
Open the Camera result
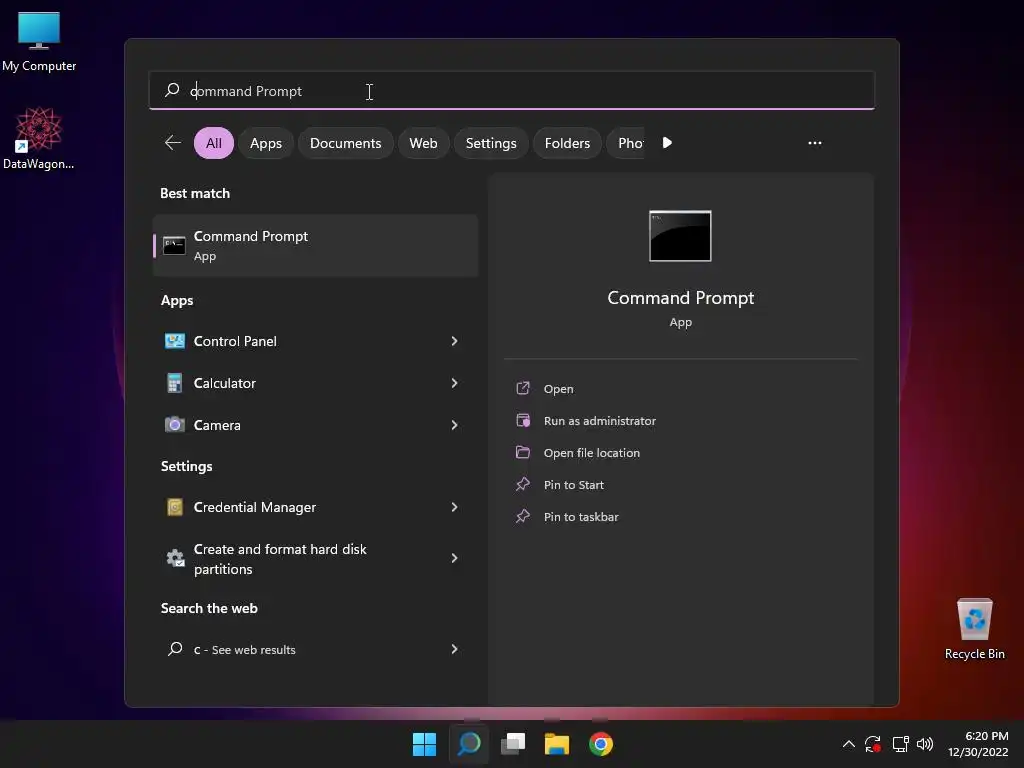tap(315, 424)
